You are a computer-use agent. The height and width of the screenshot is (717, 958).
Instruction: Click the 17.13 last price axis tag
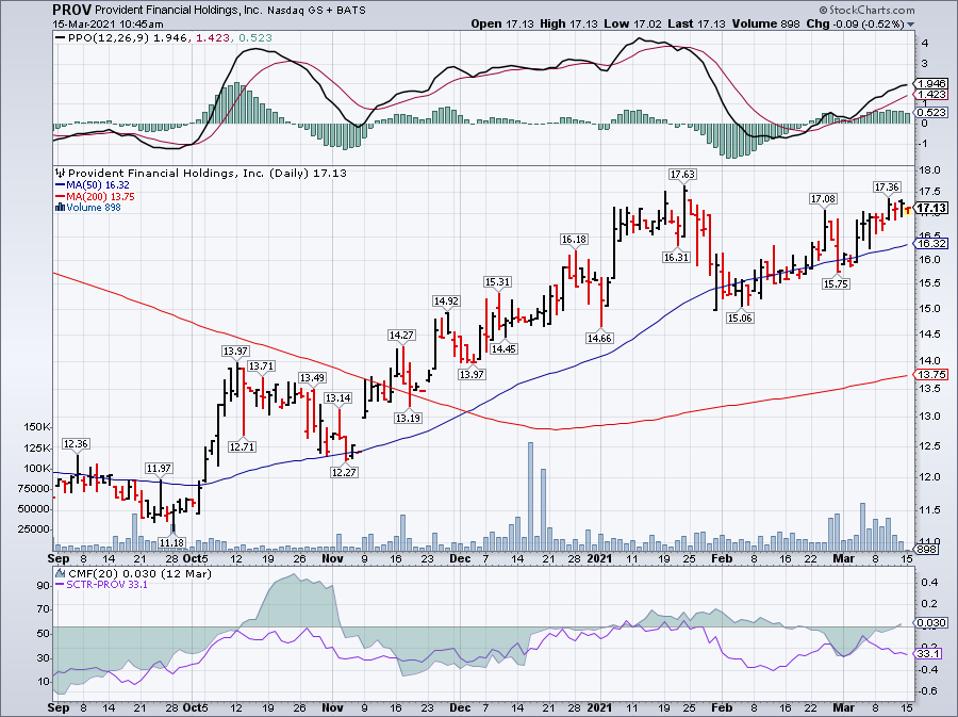932,208
